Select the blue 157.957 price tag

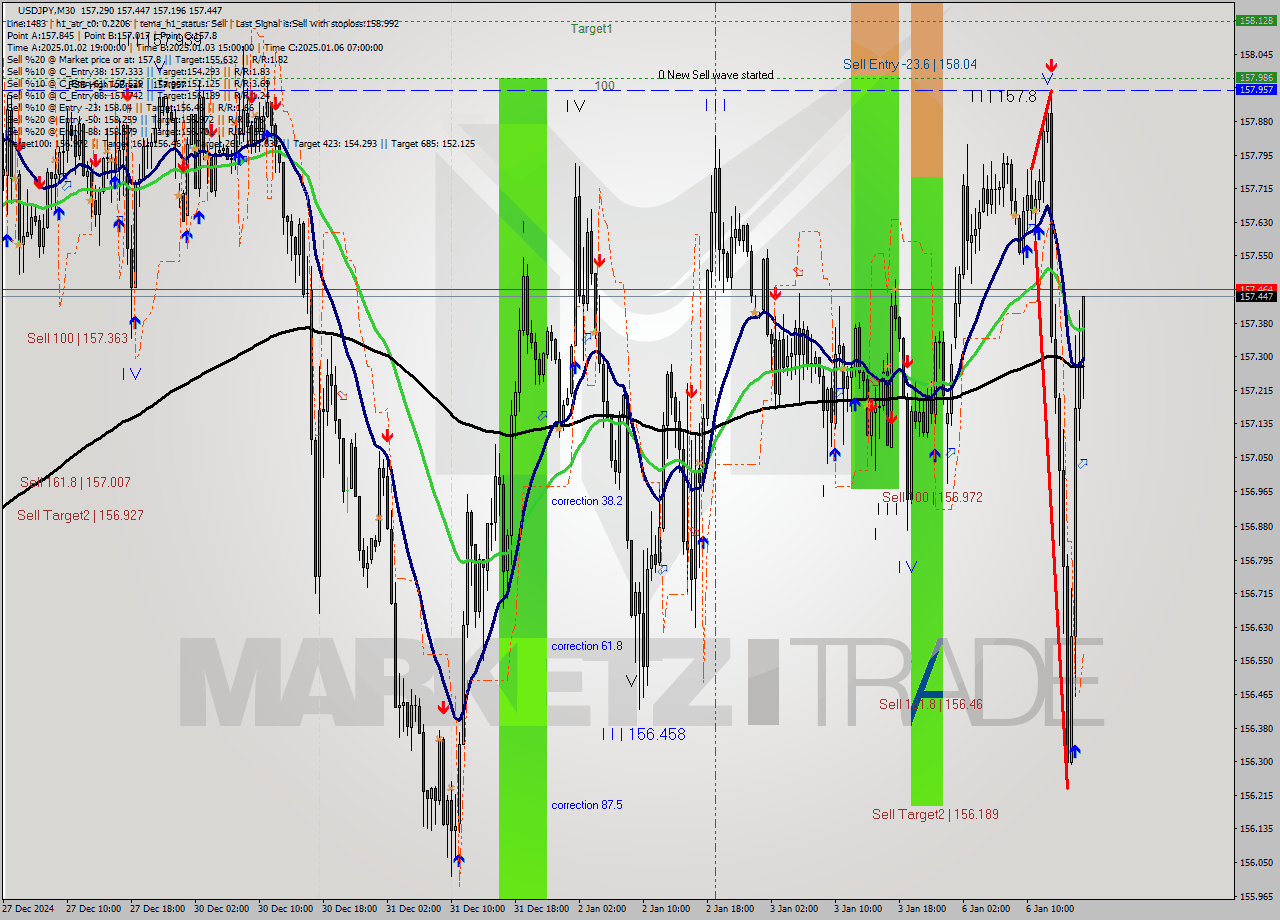click(x=1256, y=89)
